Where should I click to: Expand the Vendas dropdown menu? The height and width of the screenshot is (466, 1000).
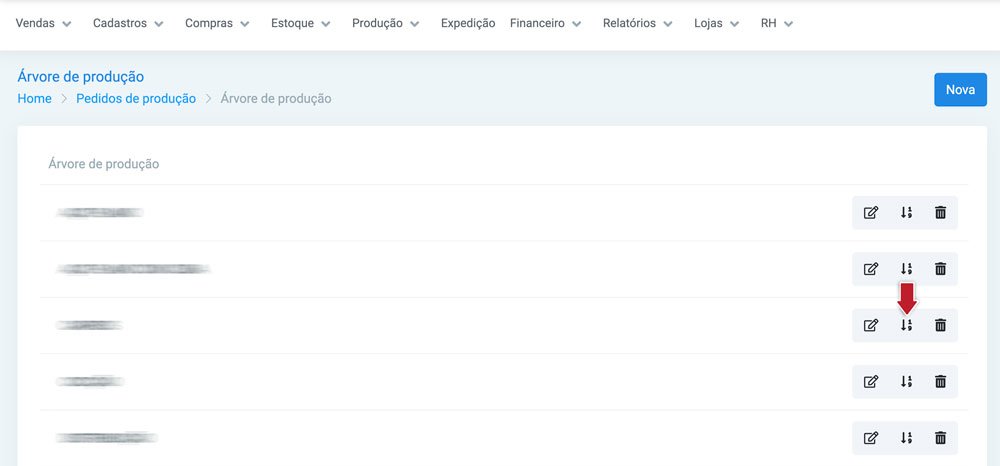click(43, 24)
